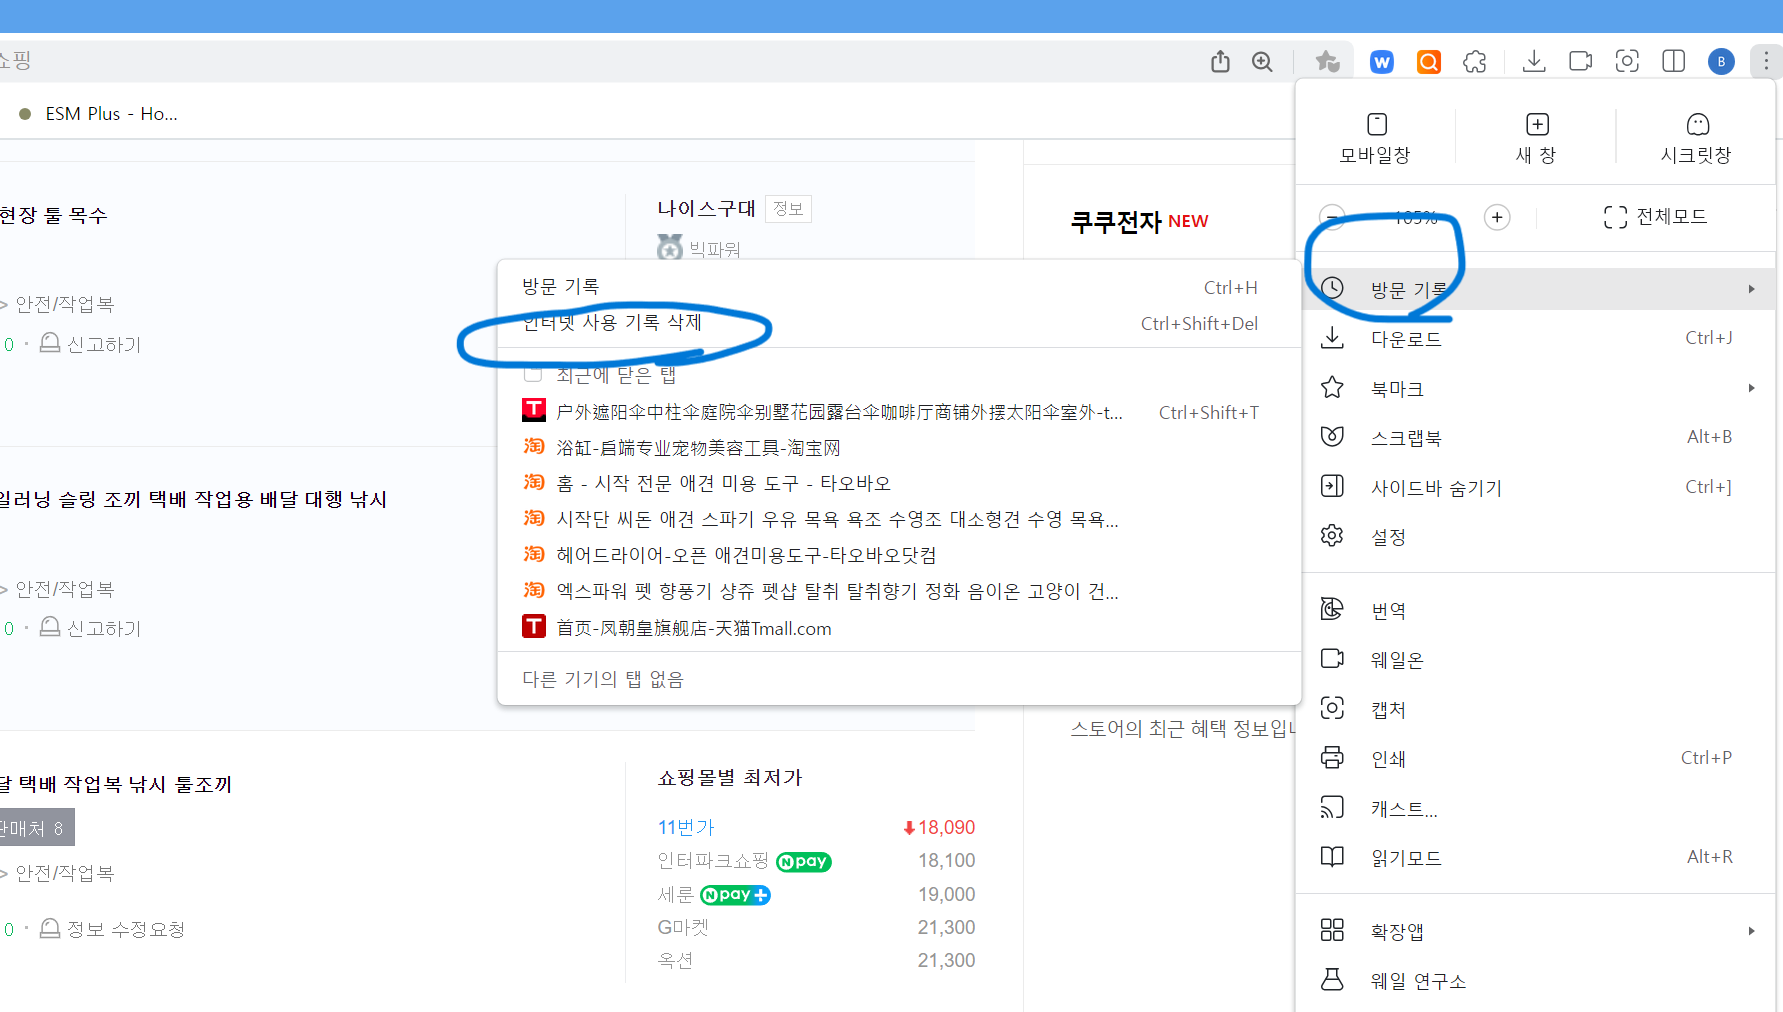Choose 인쇄 in the menu
The height and width of the screenshot is (1012, 1783).
1537,758
